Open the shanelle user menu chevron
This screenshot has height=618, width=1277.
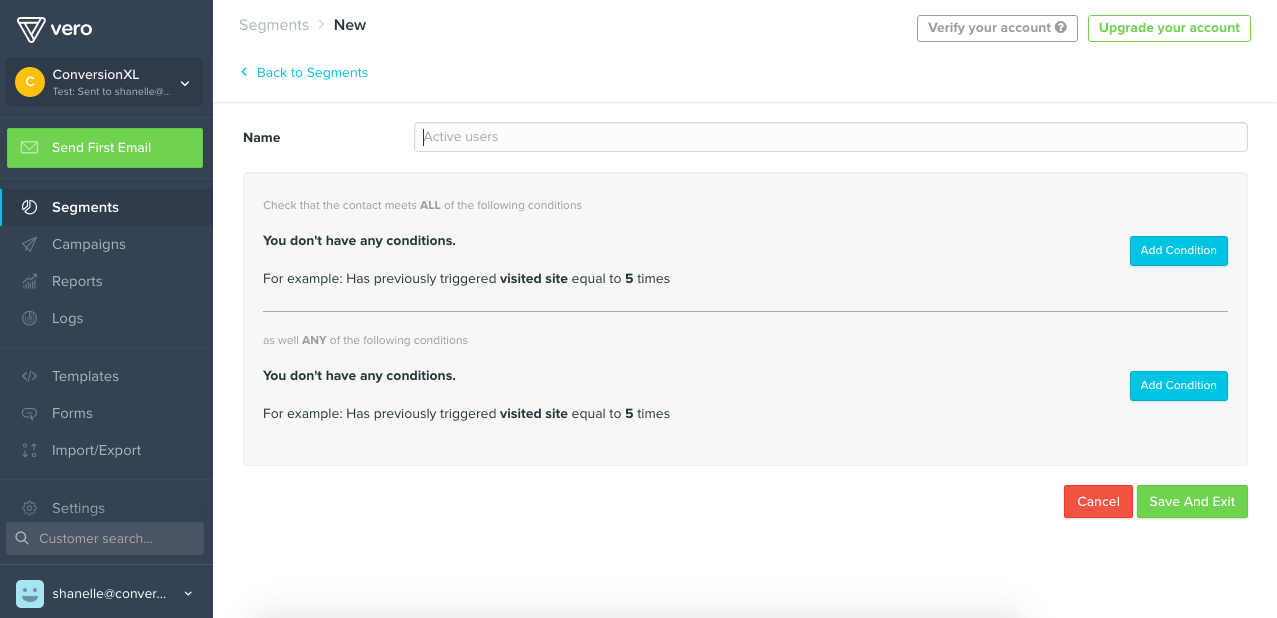(188, 594)
